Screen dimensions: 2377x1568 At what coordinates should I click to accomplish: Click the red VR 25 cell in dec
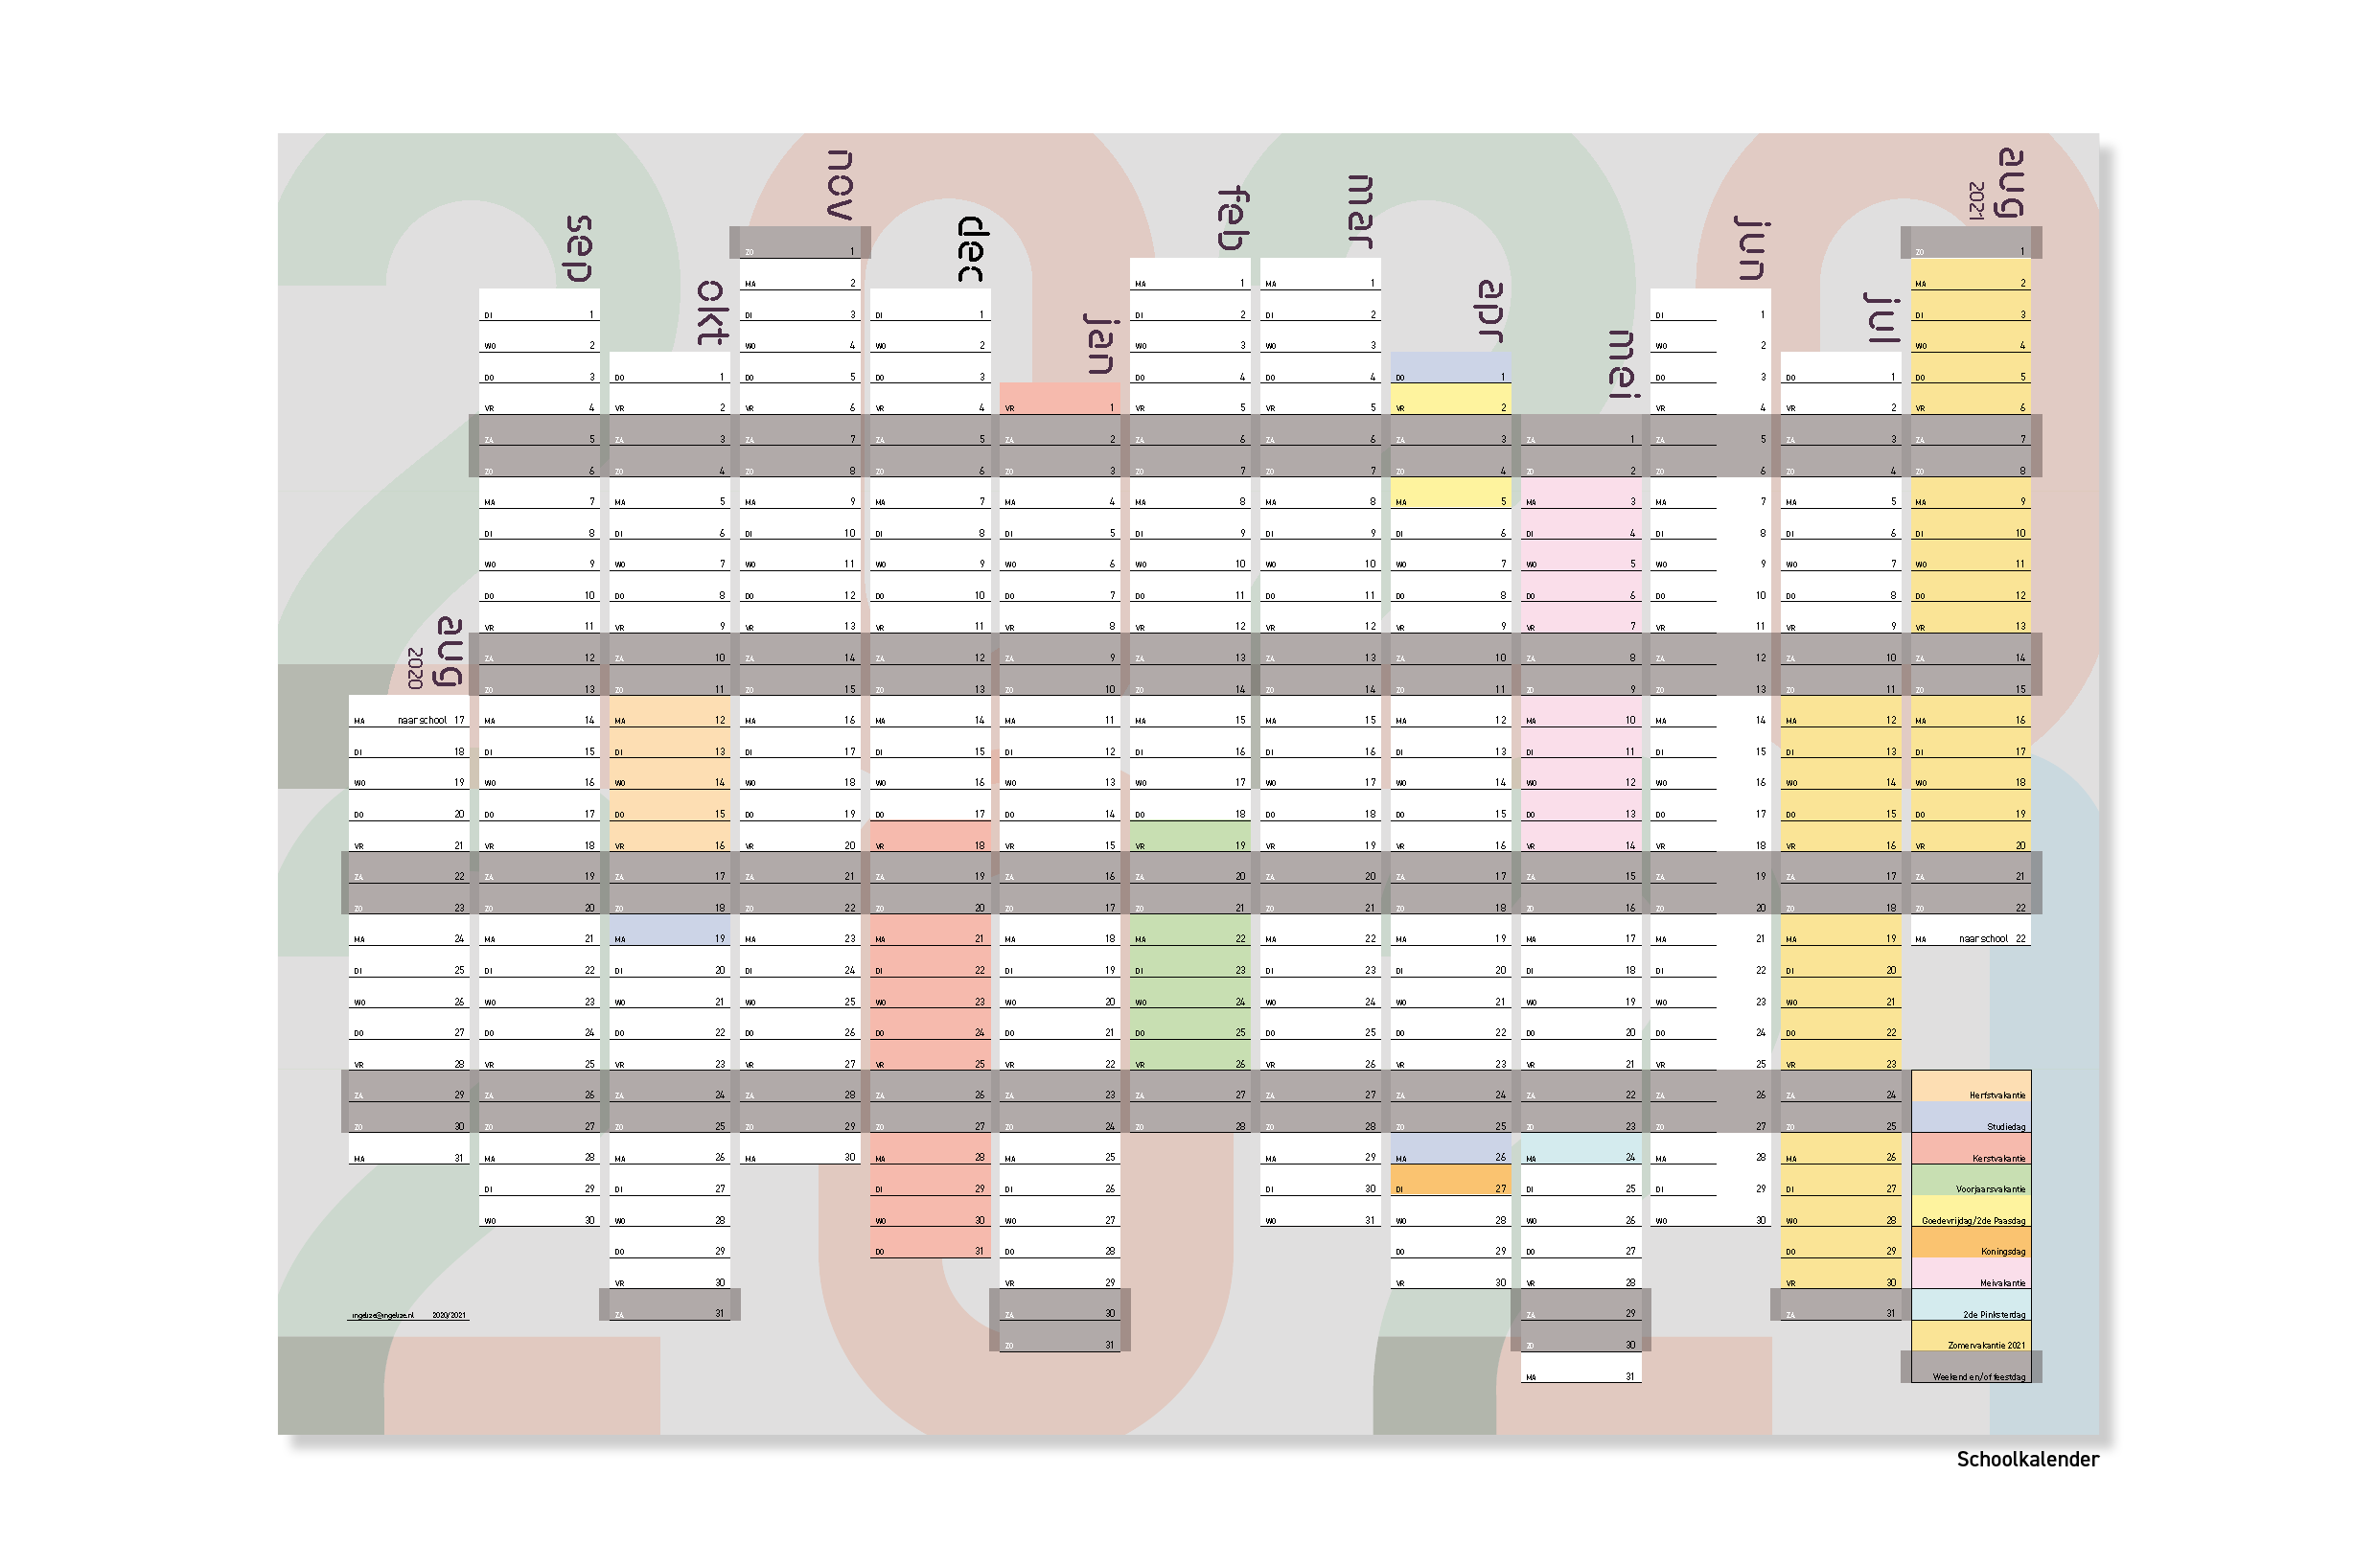[930, 1055]
